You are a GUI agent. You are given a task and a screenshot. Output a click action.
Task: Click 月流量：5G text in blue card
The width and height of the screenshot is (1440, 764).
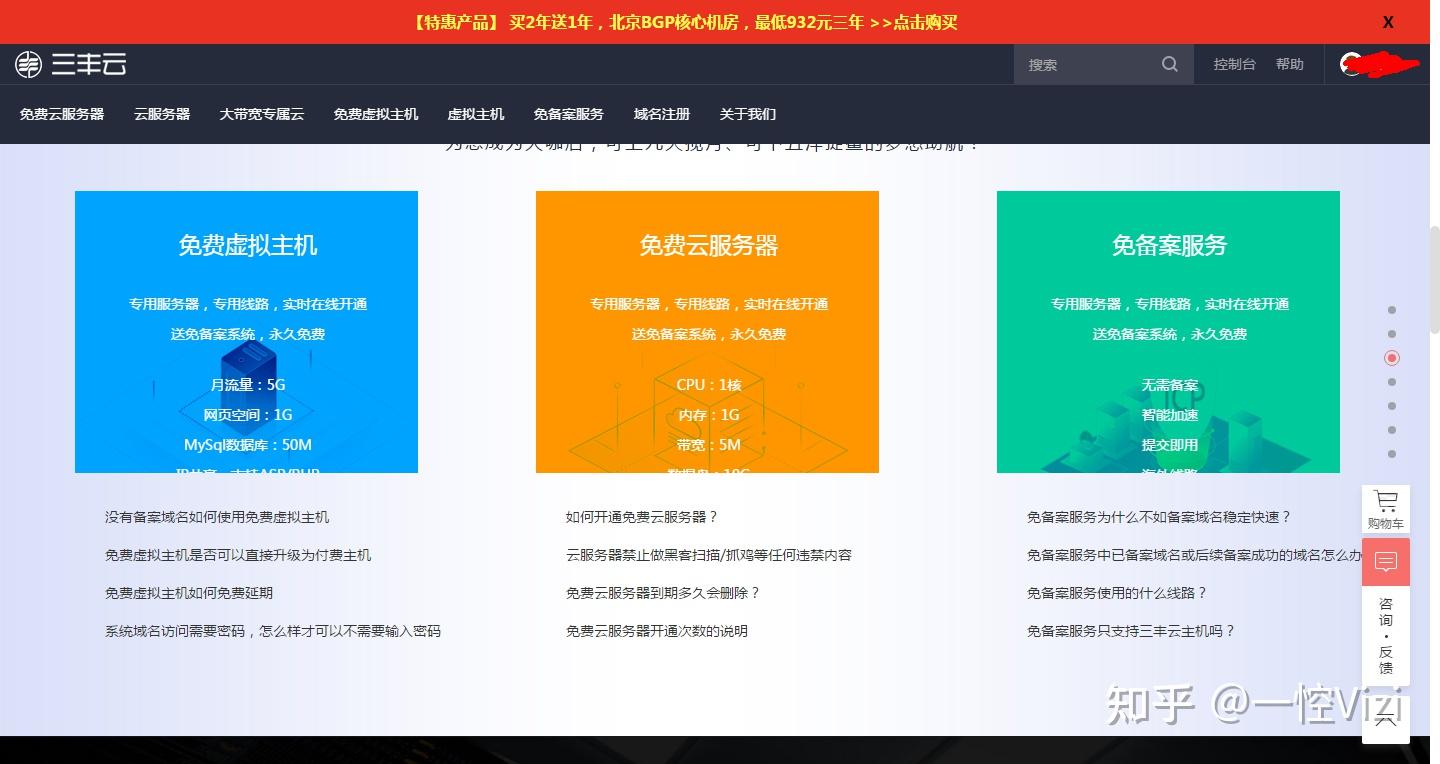248,384
